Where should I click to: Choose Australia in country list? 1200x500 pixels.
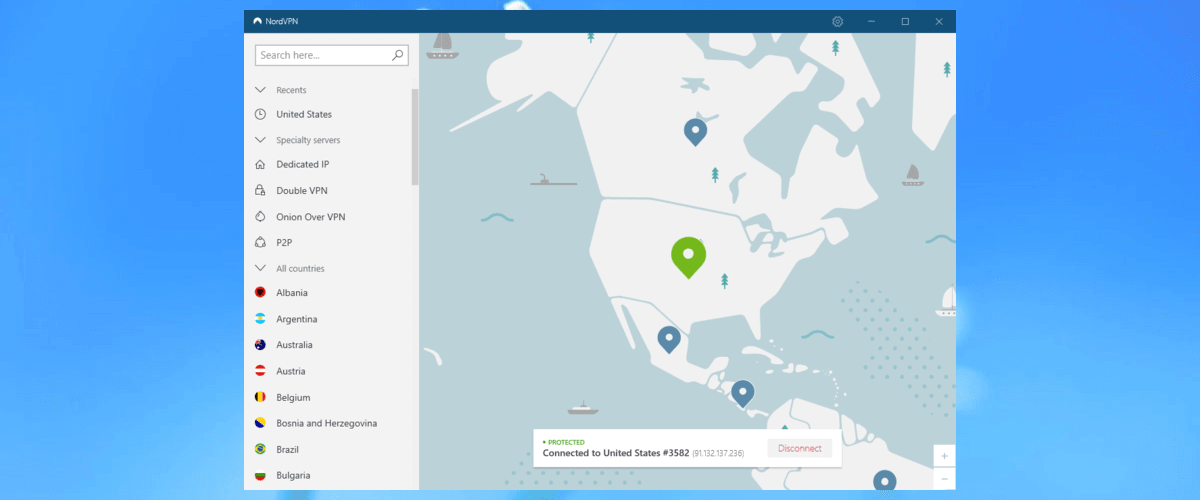coord(295,345)
